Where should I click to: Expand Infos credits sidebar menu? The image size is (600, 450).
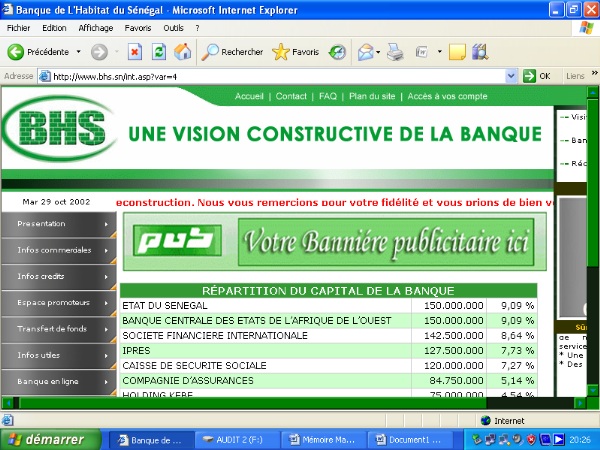coord(59,276)
